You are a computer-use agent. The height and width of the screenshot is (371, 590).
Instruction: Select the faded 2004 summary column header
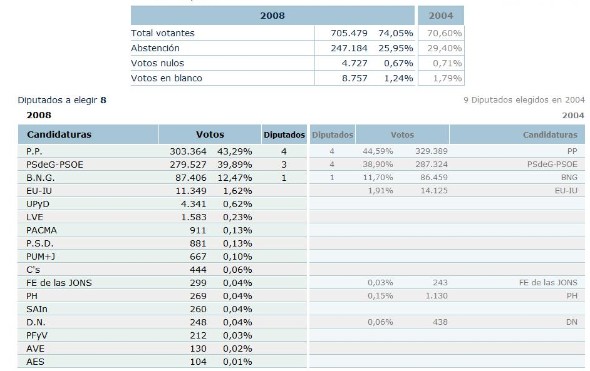click(441, 15)
